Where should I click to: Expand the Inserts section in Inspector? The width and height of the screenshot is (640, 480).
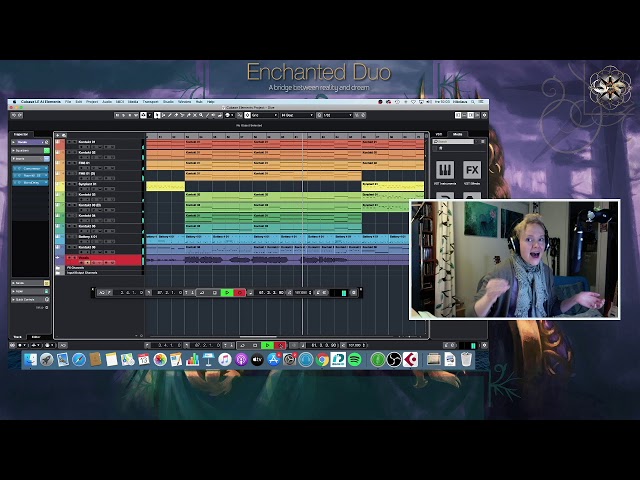[30, 159]
